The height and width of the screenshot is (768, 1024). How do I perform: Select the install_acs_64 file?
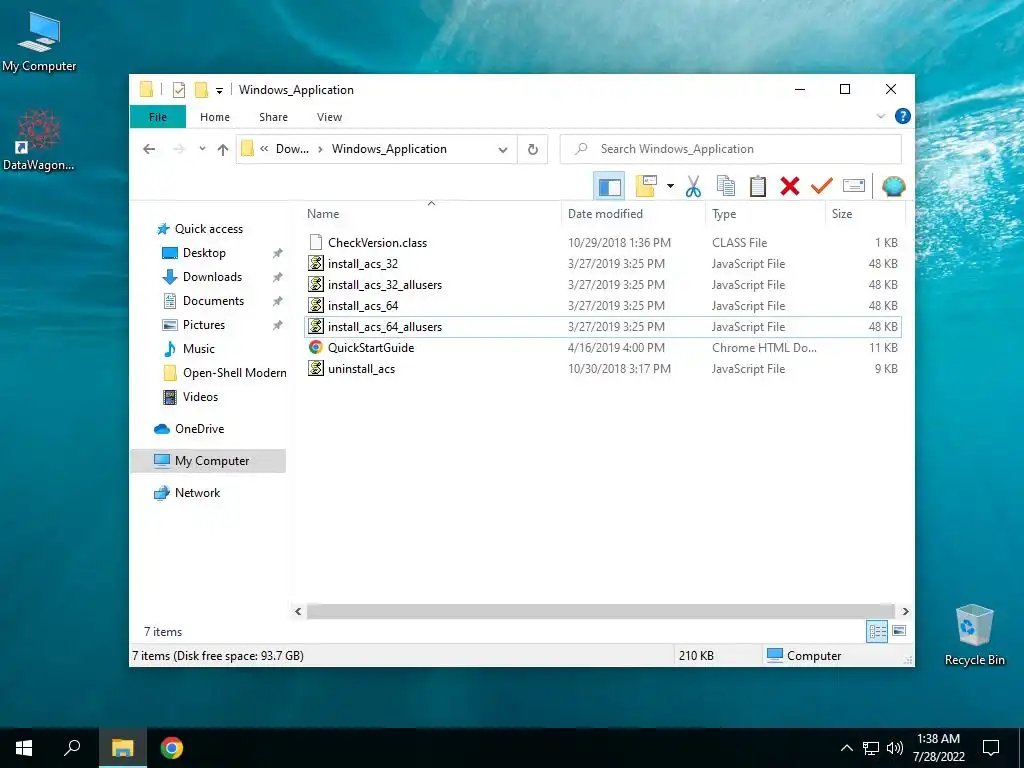[603, 306]
